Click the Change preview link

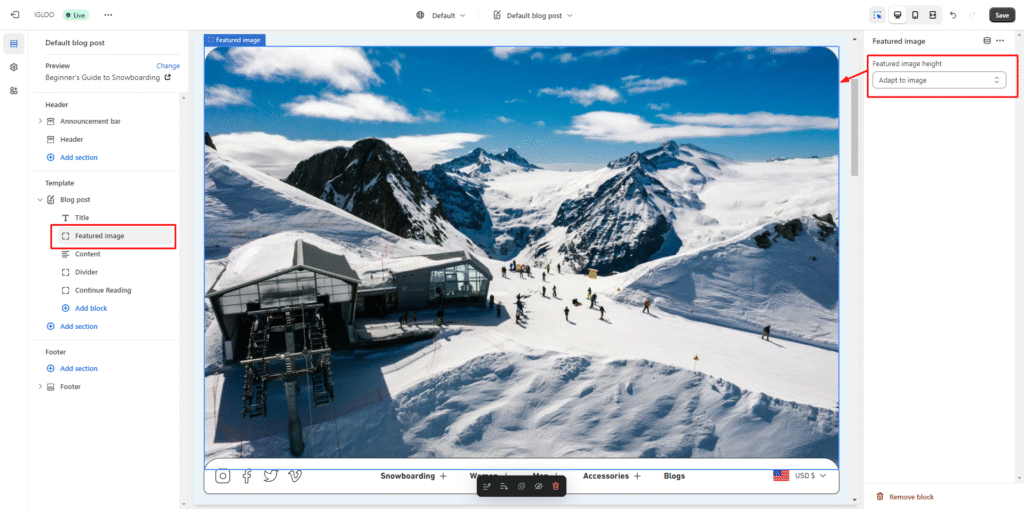point(168,66)
